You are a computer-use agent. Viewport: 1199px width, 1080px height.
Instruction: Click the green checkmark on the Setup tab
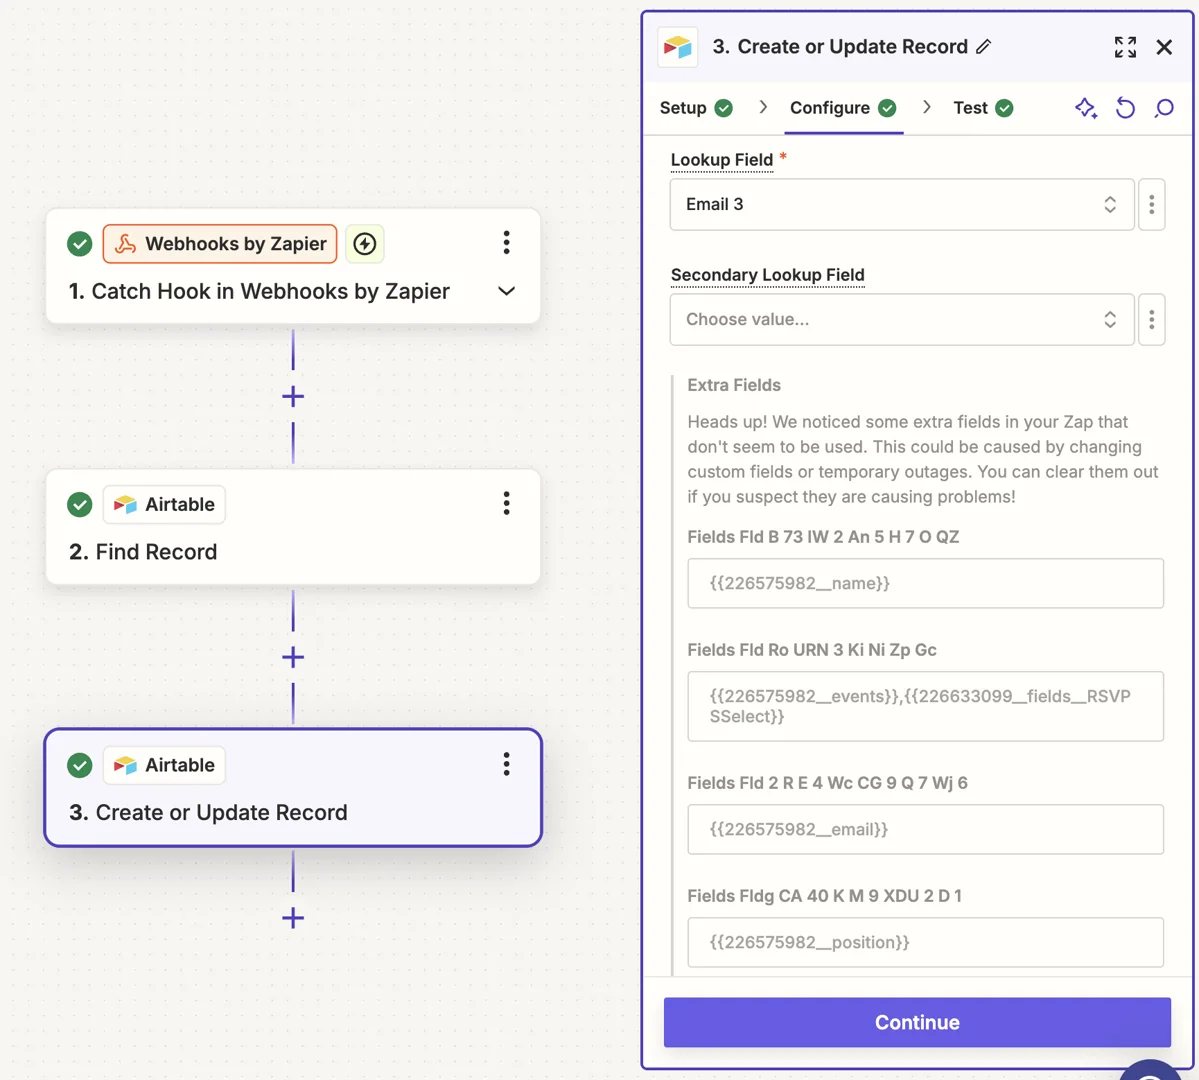[727, 107]
